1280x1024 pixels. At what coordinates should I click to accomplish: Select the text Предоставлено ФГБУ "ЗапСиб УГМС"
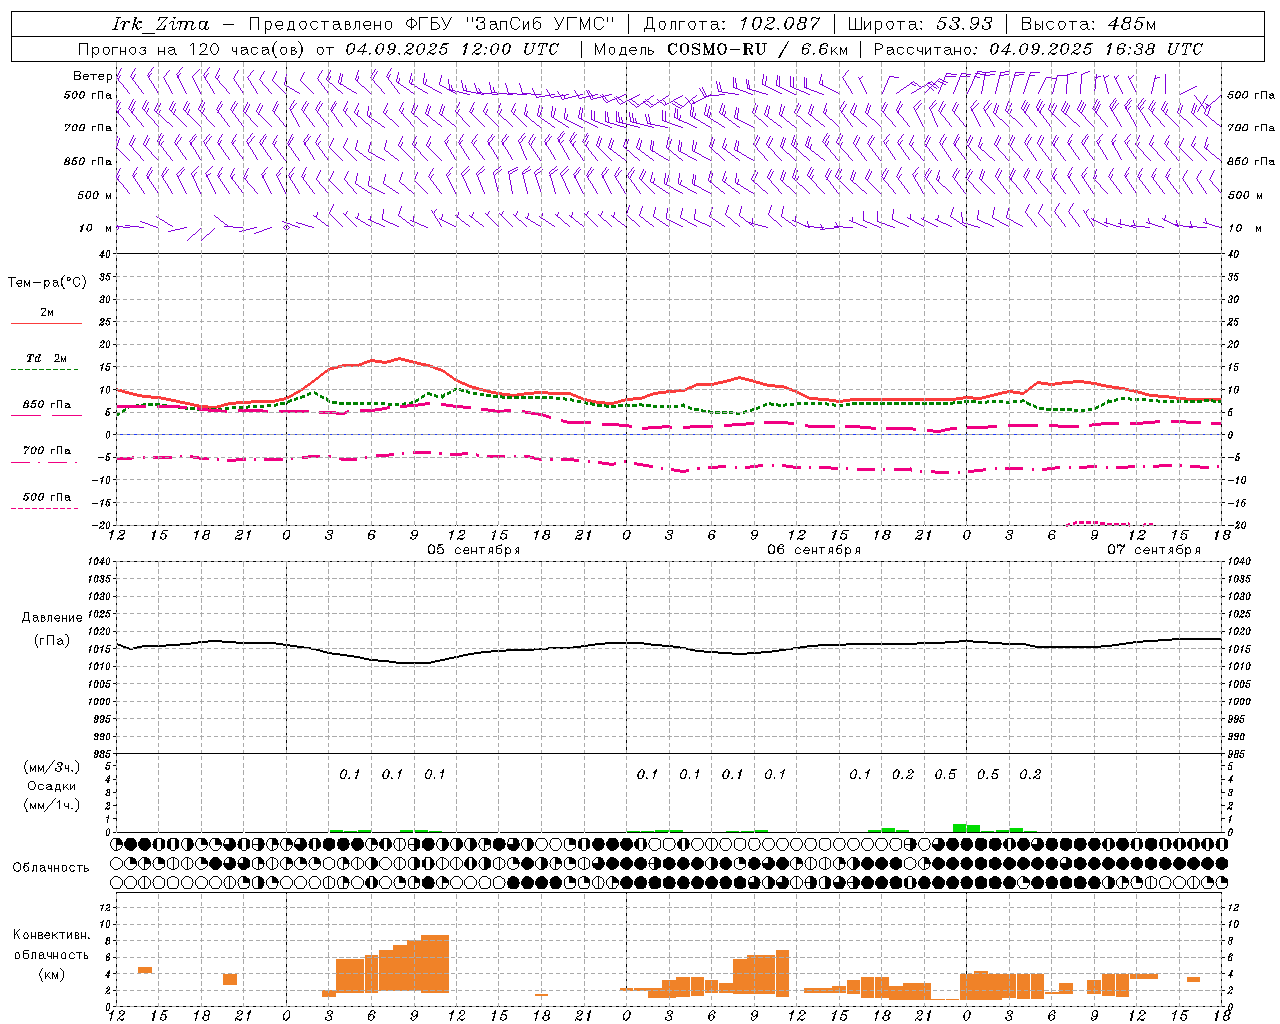tap(431, 24)
